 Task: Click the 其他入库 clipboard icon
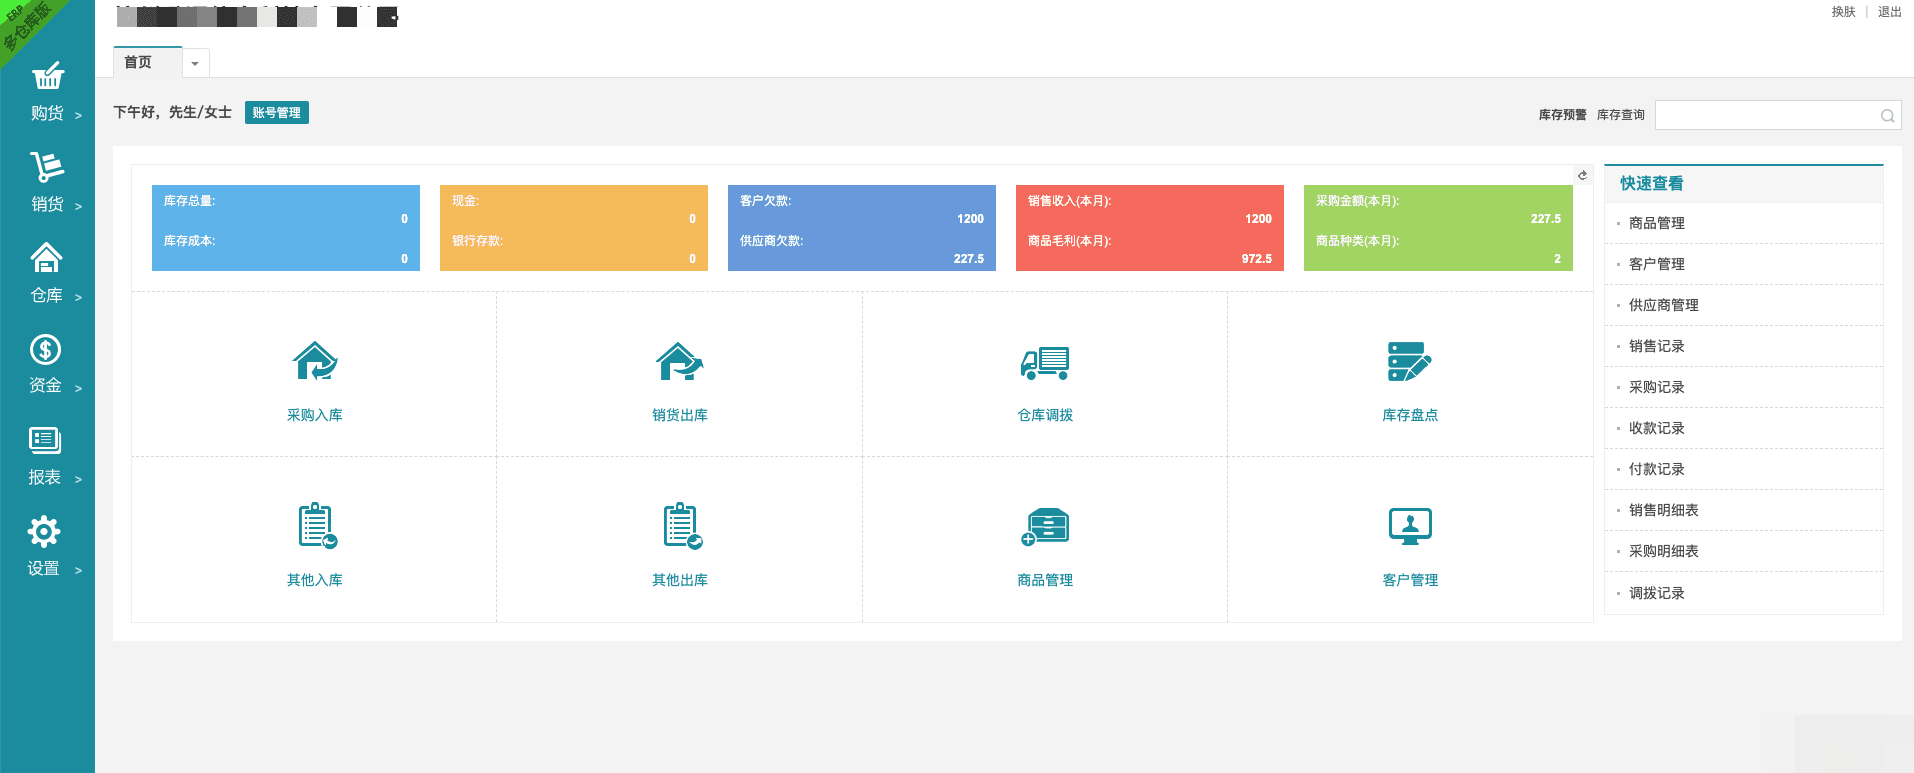(317, 526)
